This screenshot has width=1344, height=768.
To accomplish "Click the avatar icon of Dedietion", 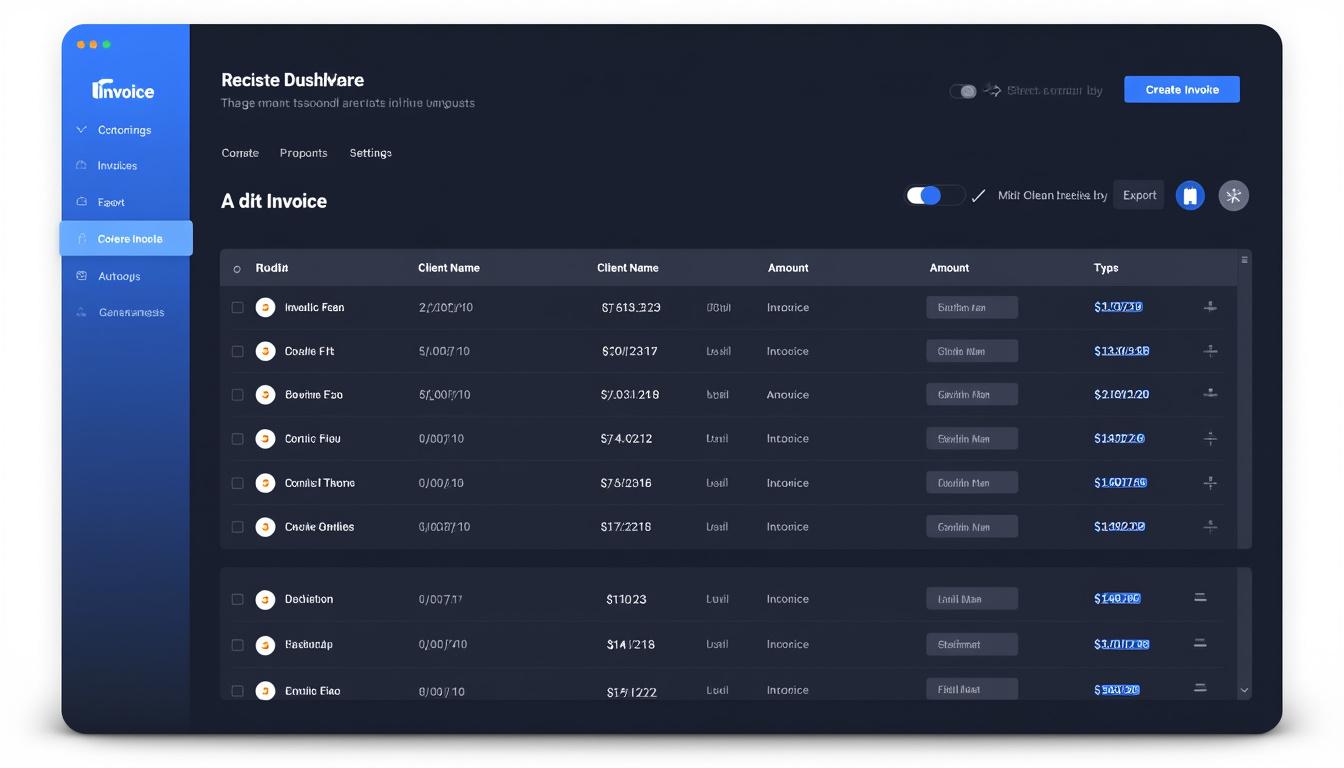I will (265, 600).
